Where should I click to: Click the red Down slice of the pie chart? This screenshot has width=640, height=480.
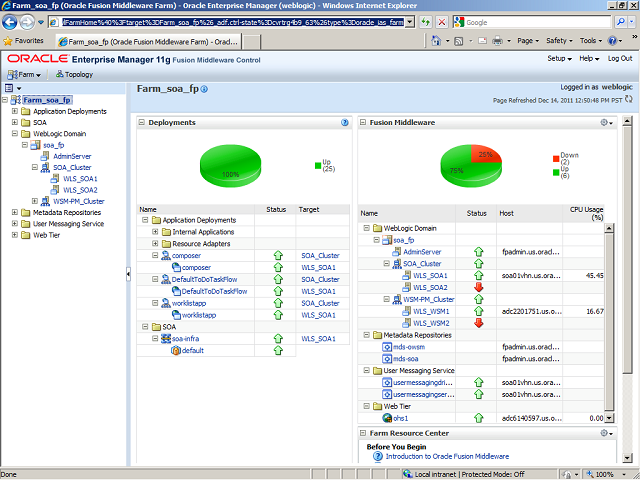[x=487, y=155]
